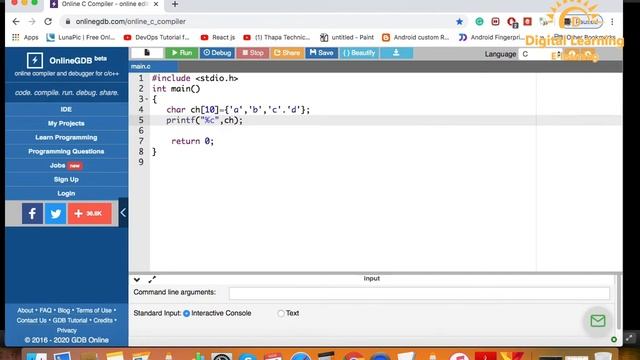Open the Apps bookmark grid
Image resolution: width=640 pixels, height=360 pixels.
[25, 37]
